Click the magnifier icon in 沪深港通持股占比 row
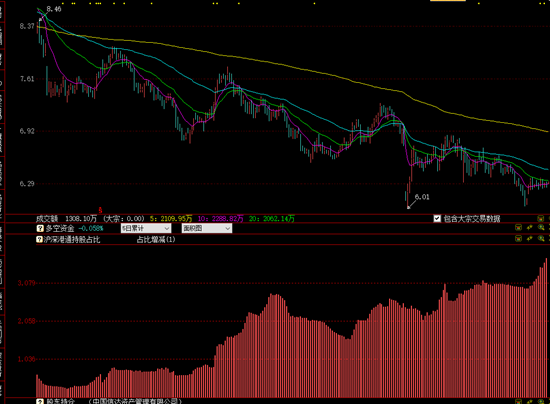The height and width of the screenshot is (405, 550). tap(541, 238)
